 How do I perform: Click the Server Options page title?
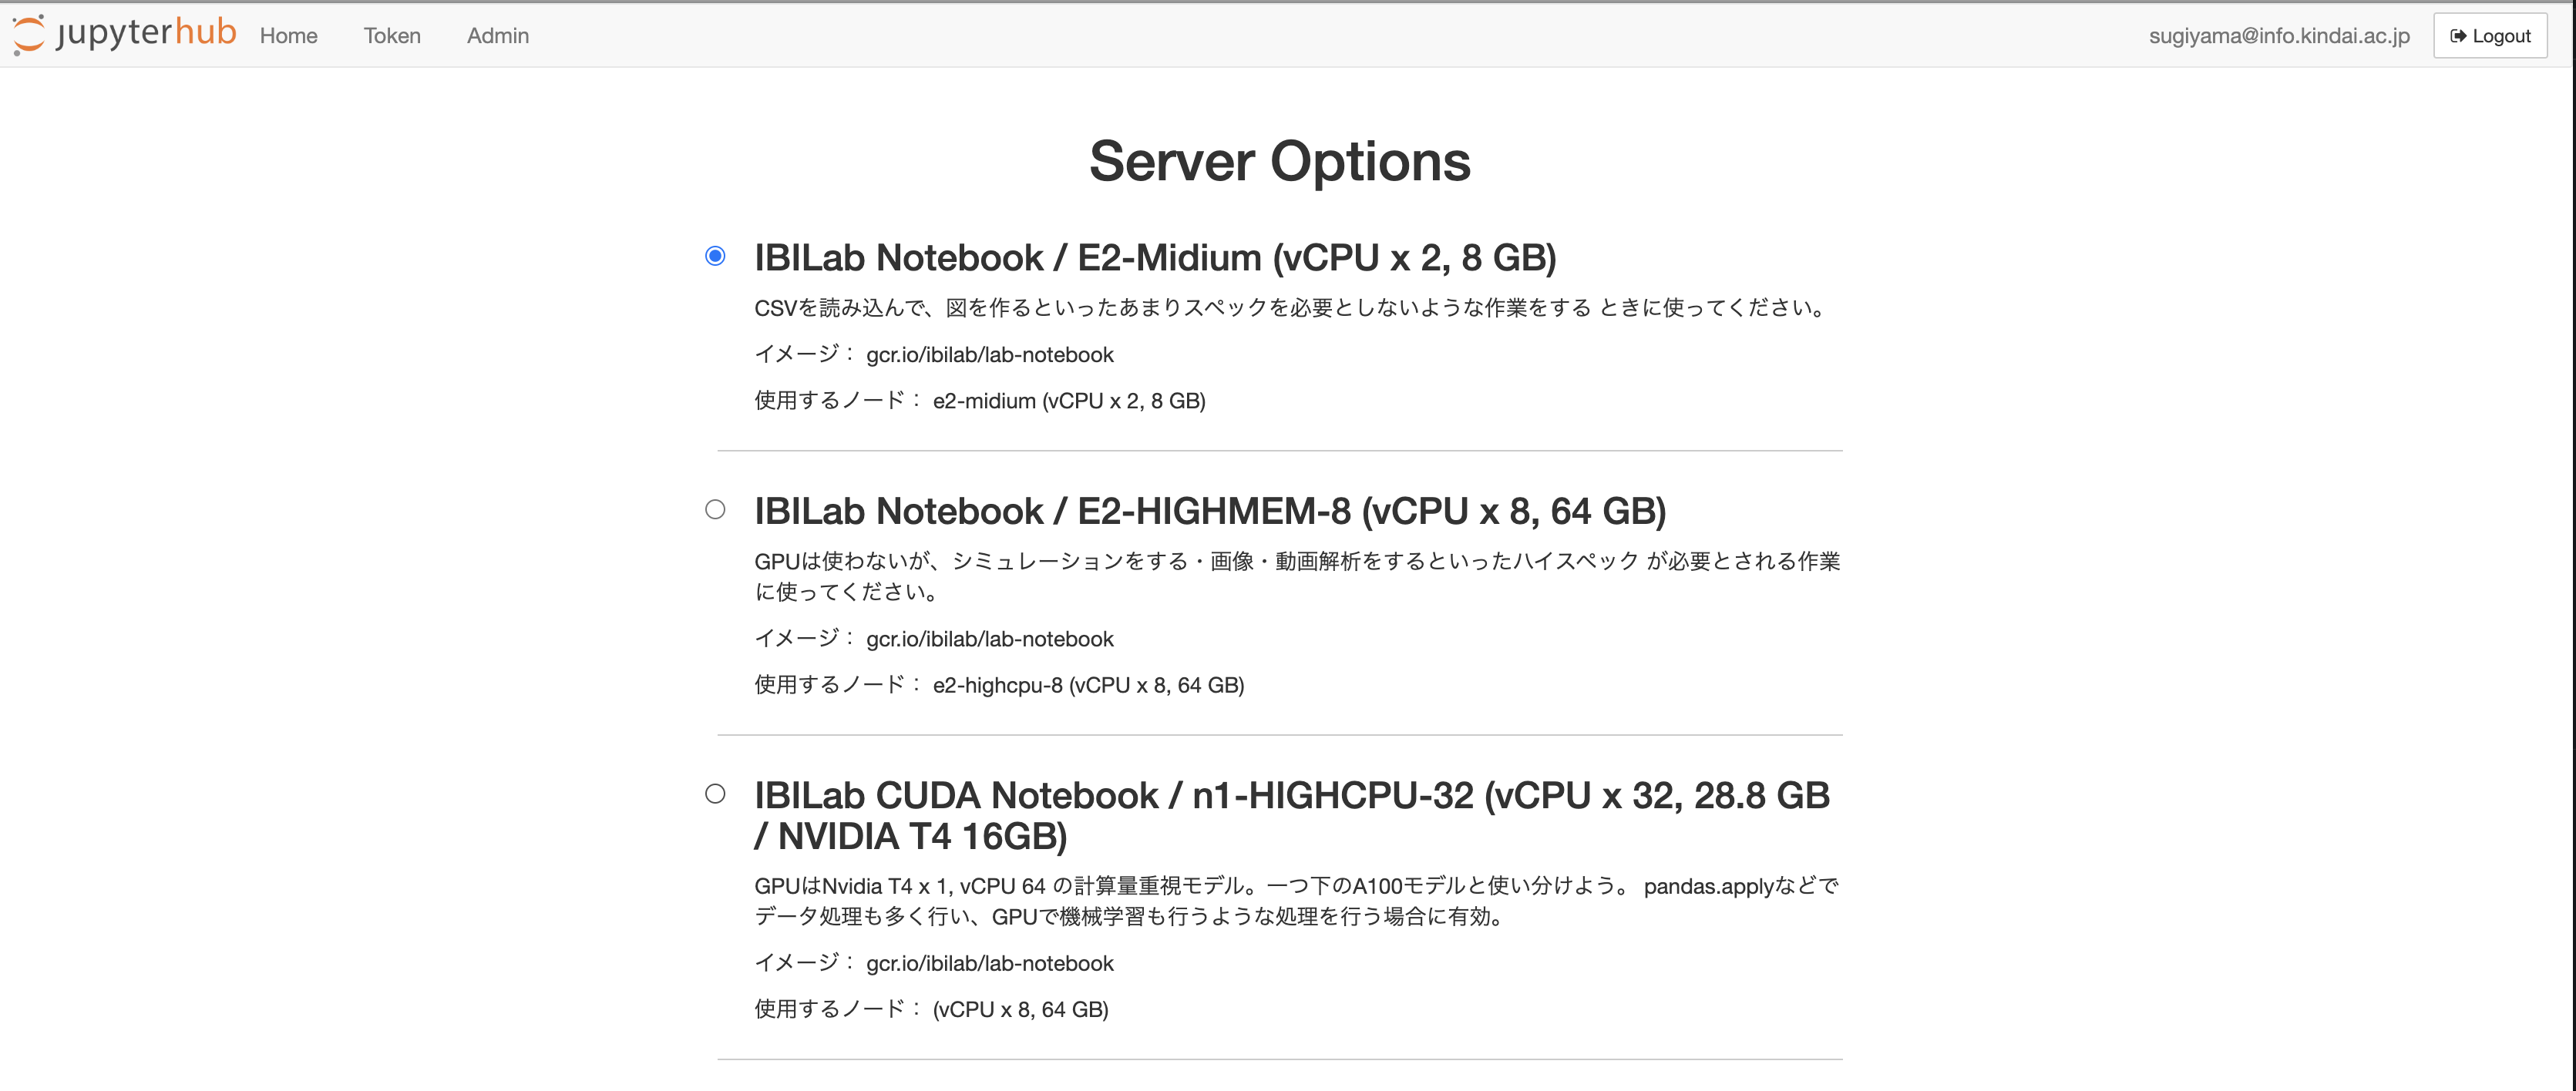point(1279,162)
